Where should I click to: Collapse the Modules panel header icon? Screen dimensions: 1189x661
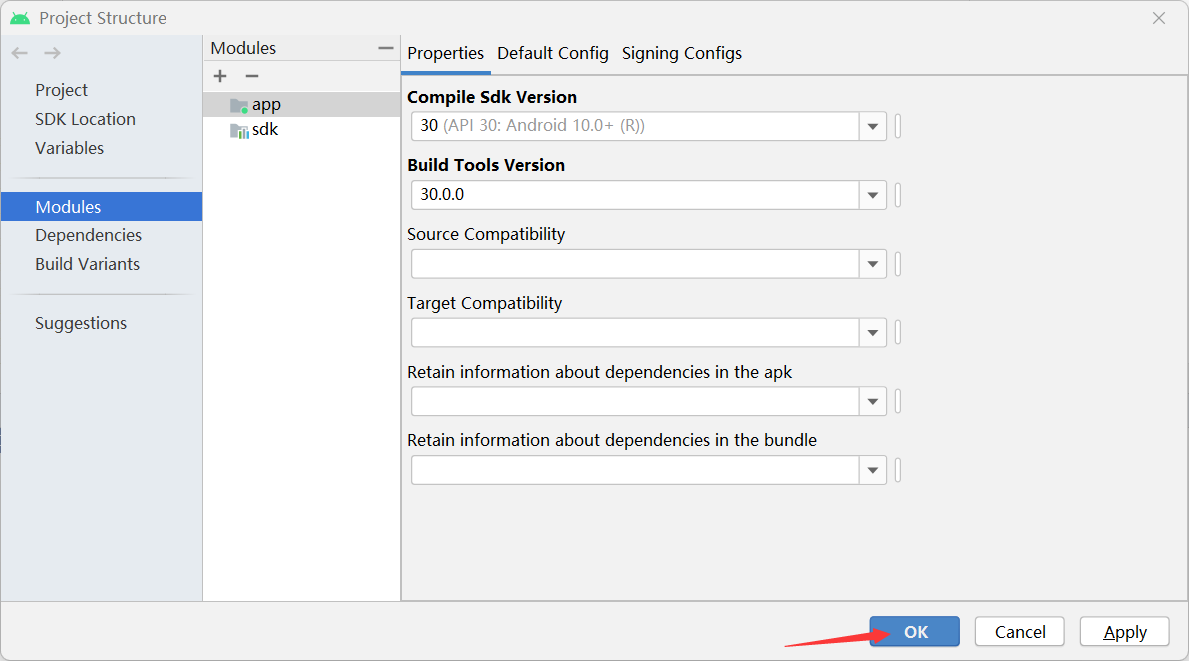[x=386, y=48]
